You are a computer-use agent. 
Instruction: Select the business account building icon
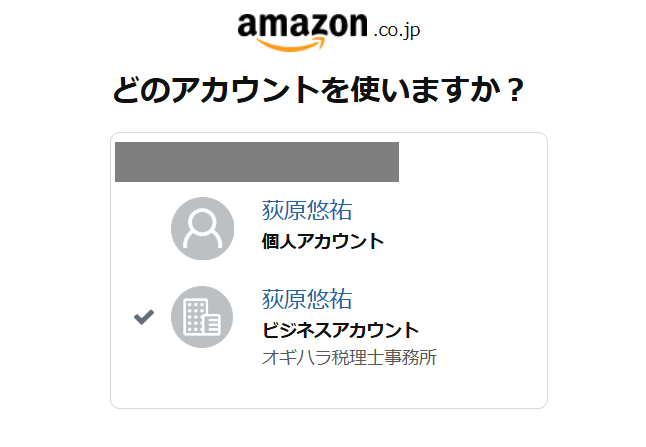[202, 317]
